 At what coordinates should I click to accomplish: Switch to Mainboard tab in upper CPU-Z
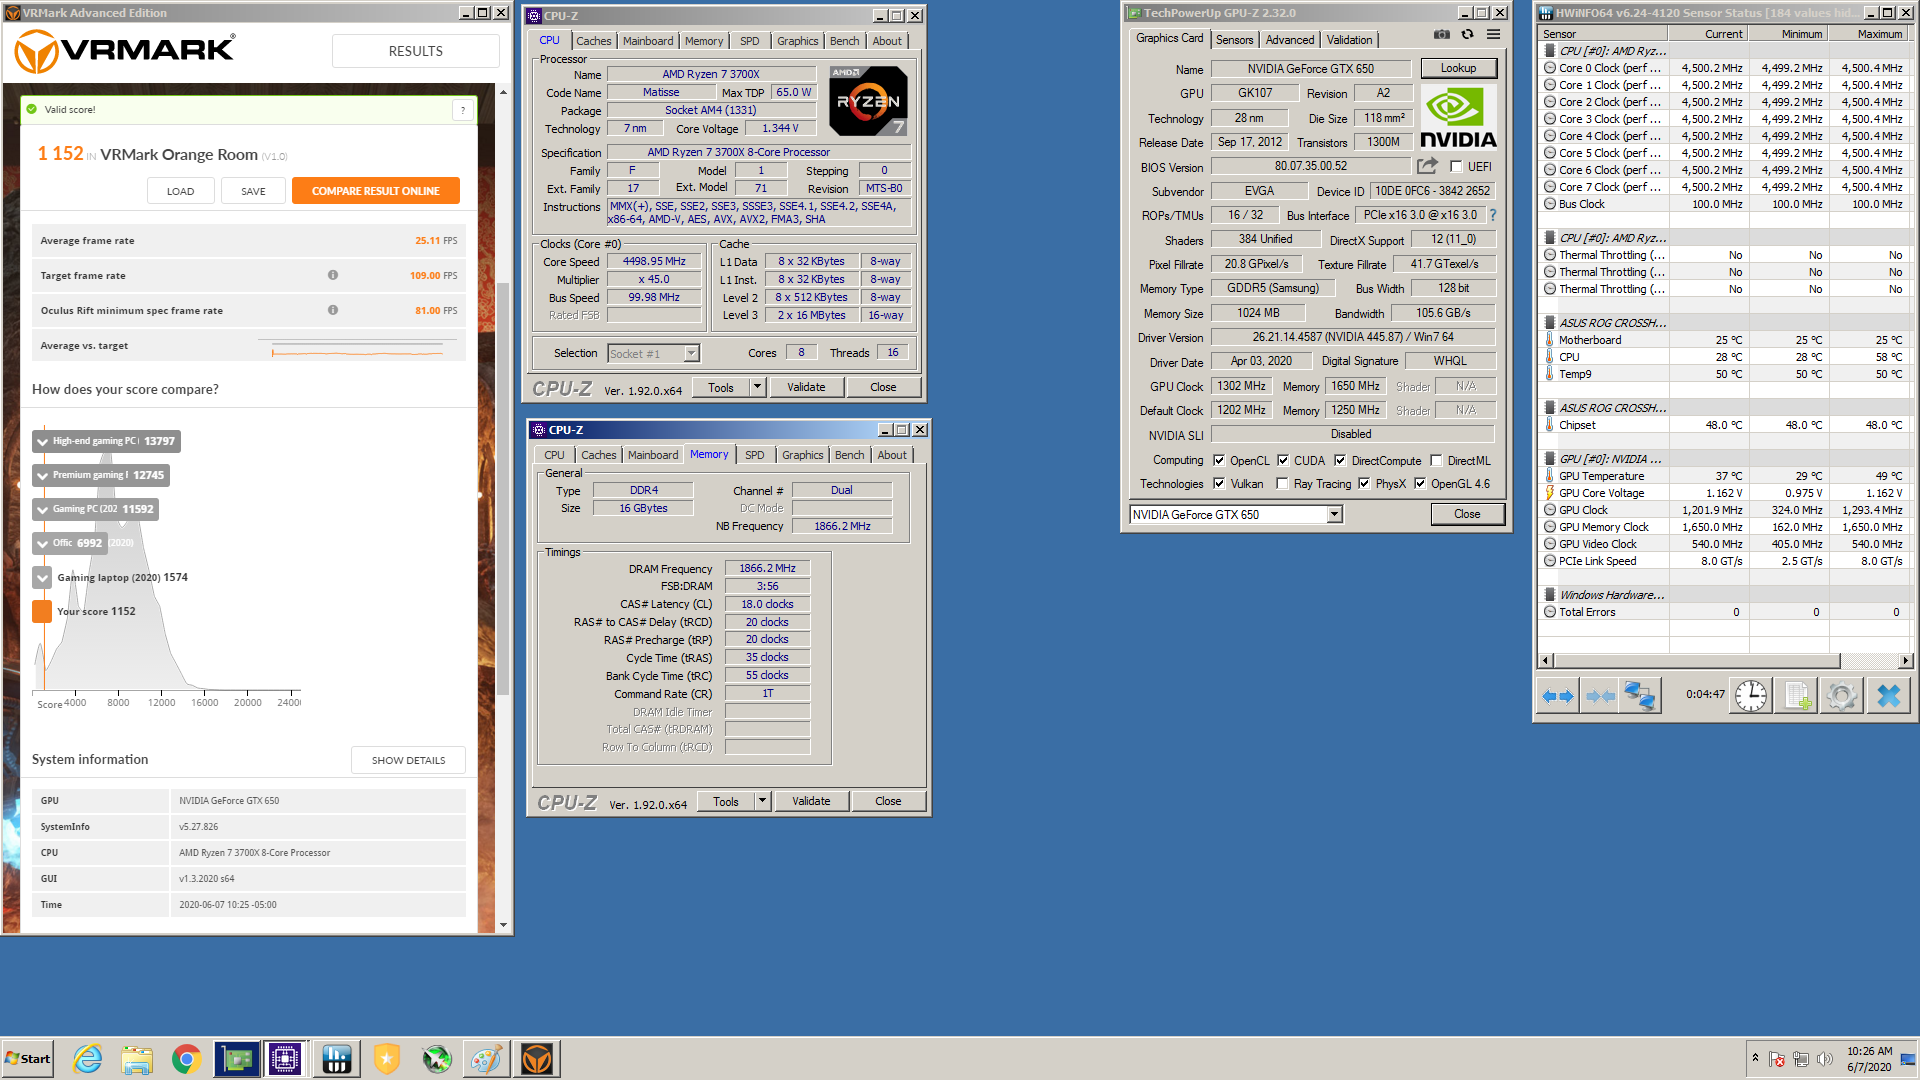(648, 41)
